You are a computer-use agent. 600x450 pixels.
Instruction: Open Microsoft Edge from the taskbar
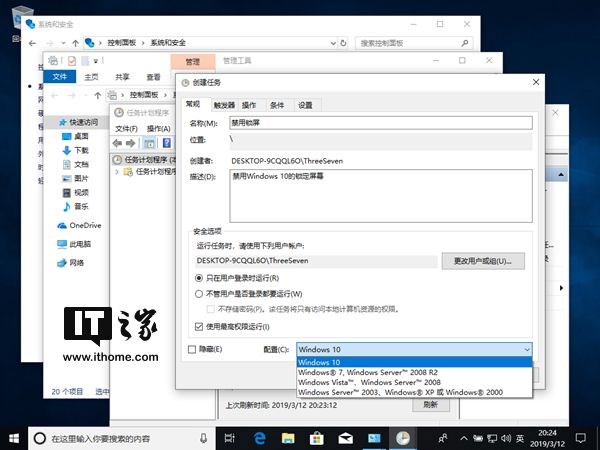click(x=259, y=438)
